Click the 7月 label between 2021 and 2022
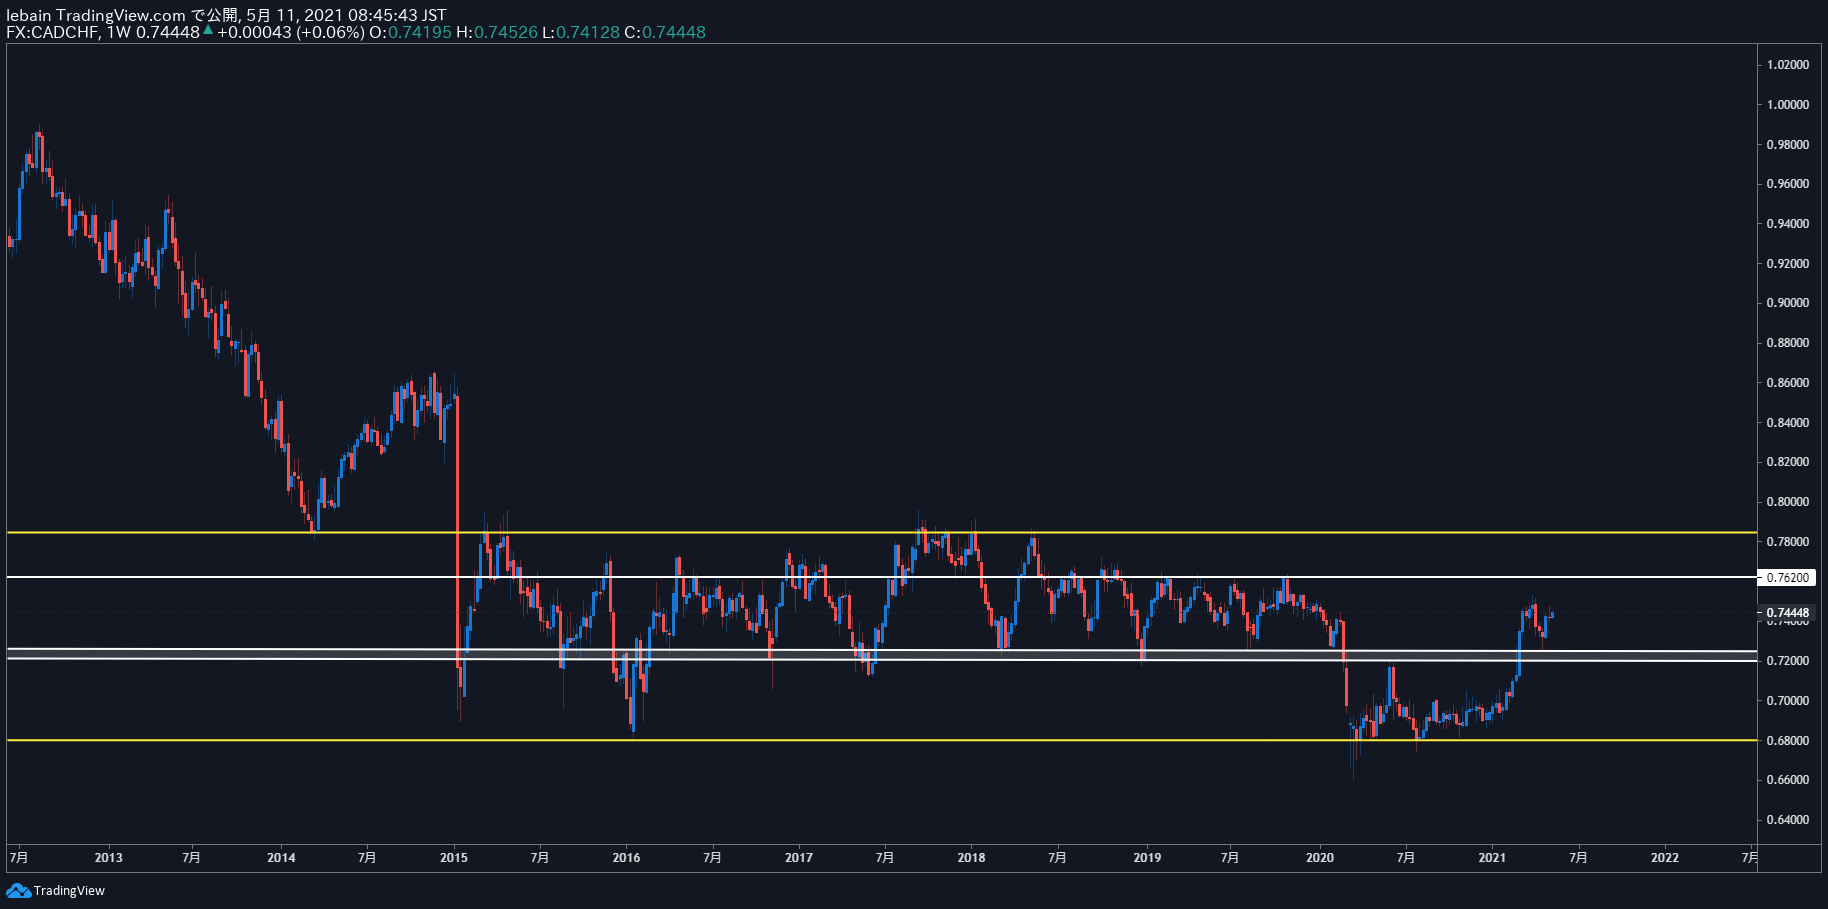This screenshot has height=909, width=1828. click(1579, 857)
